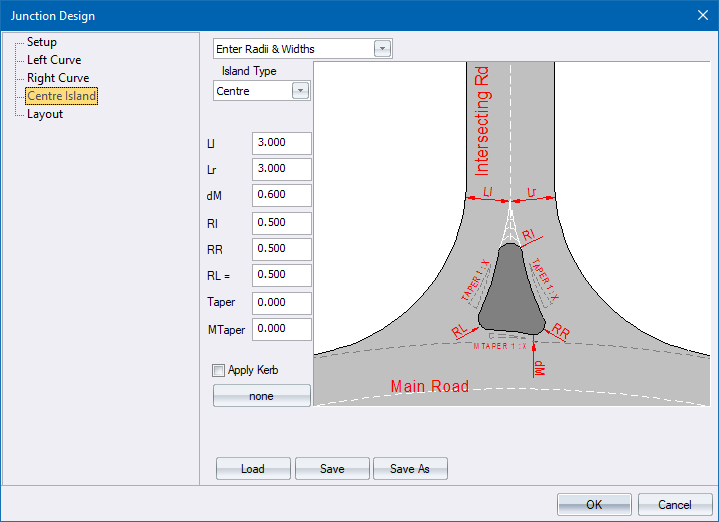The height and width of the screenshot is (522, 719).
Task: Confirm with the OK button
Action: tap(594, 505)
